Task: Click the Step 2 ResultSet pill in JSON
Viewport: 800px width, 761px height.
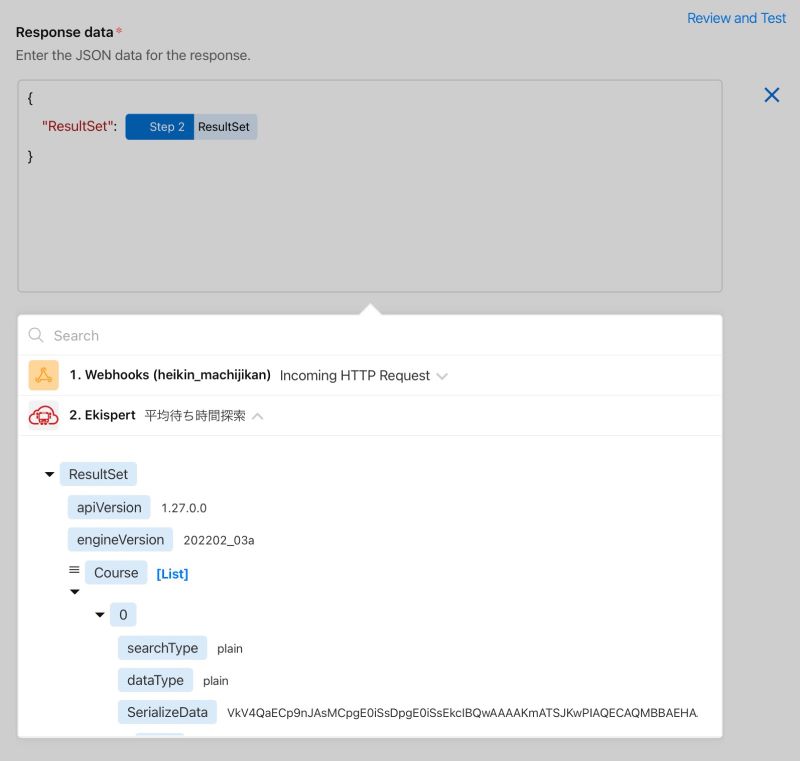Action: pyautogui.click(x=191, y=126)
